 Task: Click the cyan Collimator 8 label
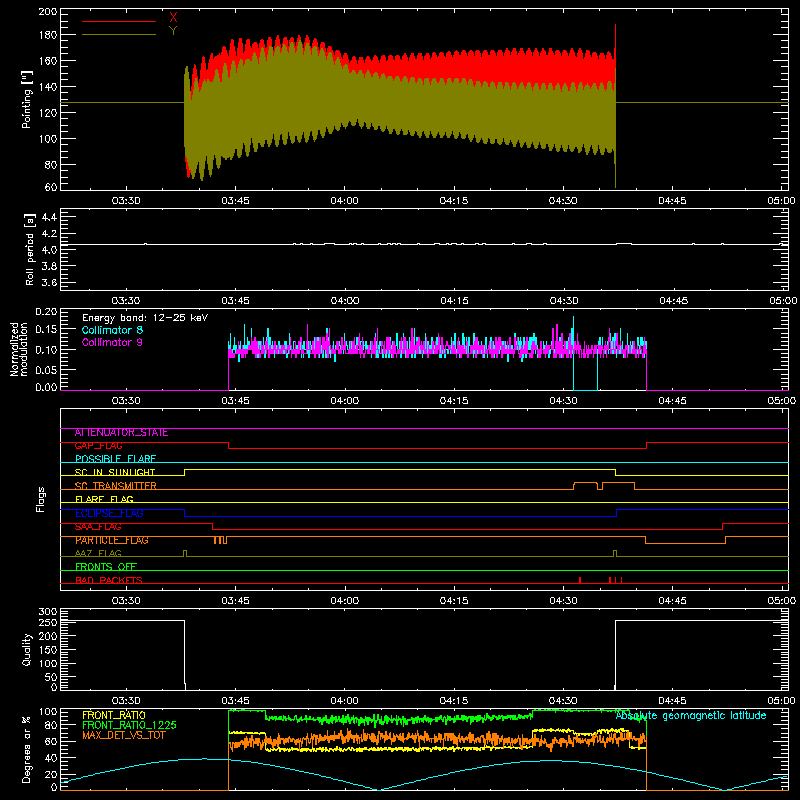pyautogui.click(x=112, y=330)
